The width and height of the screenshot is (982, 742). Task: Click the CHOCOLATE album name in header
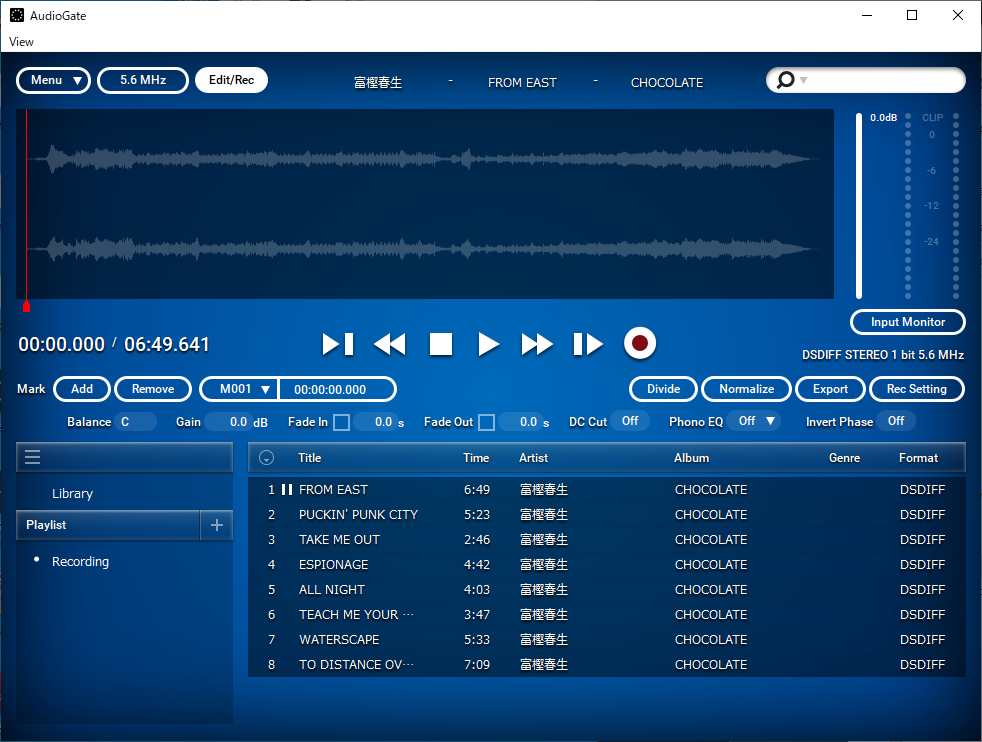click(x=667, y=83)
